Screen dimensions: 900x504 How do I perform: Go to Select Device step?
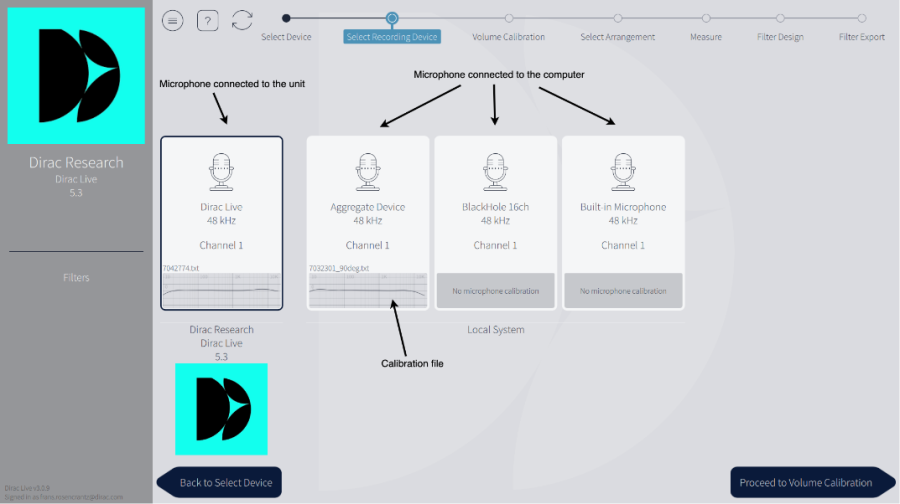[286, 18]
